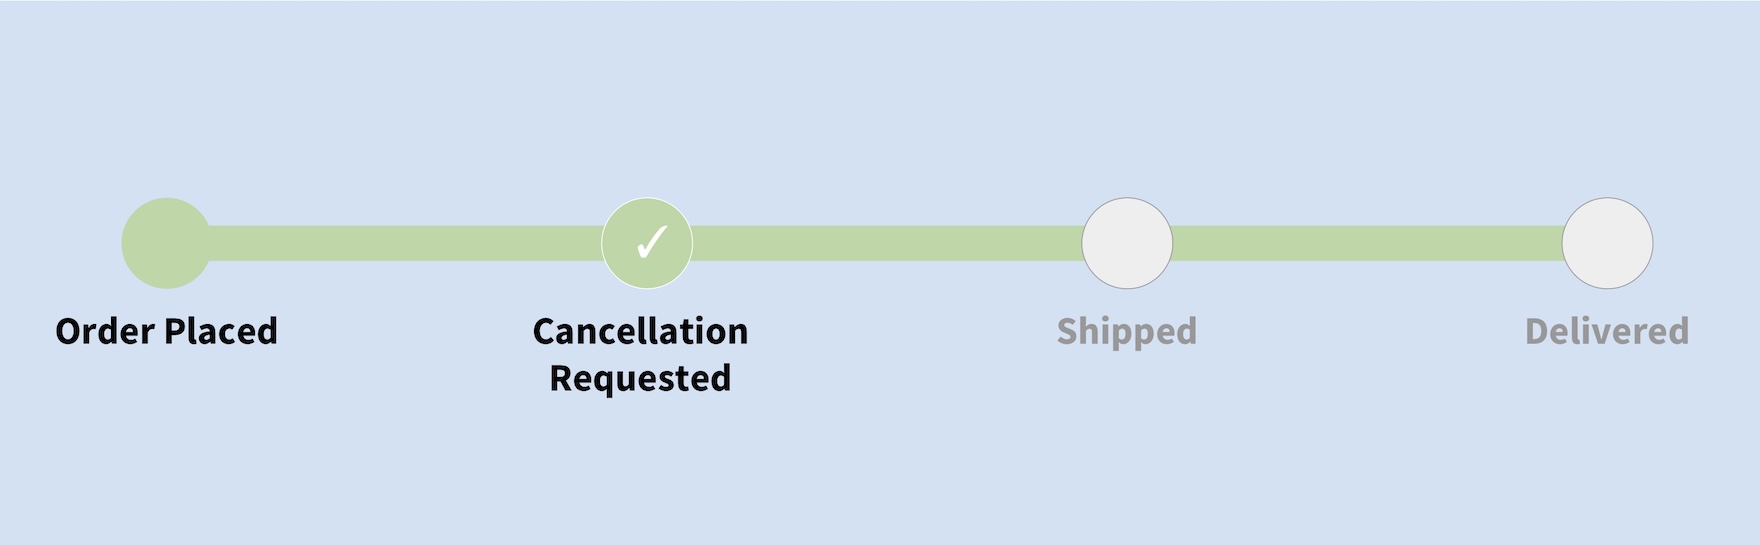Viewport: 1760px width, 545px height.
Task: Click progress bar between Cancellation Requested and Shipped
Action: coord(886,243)
